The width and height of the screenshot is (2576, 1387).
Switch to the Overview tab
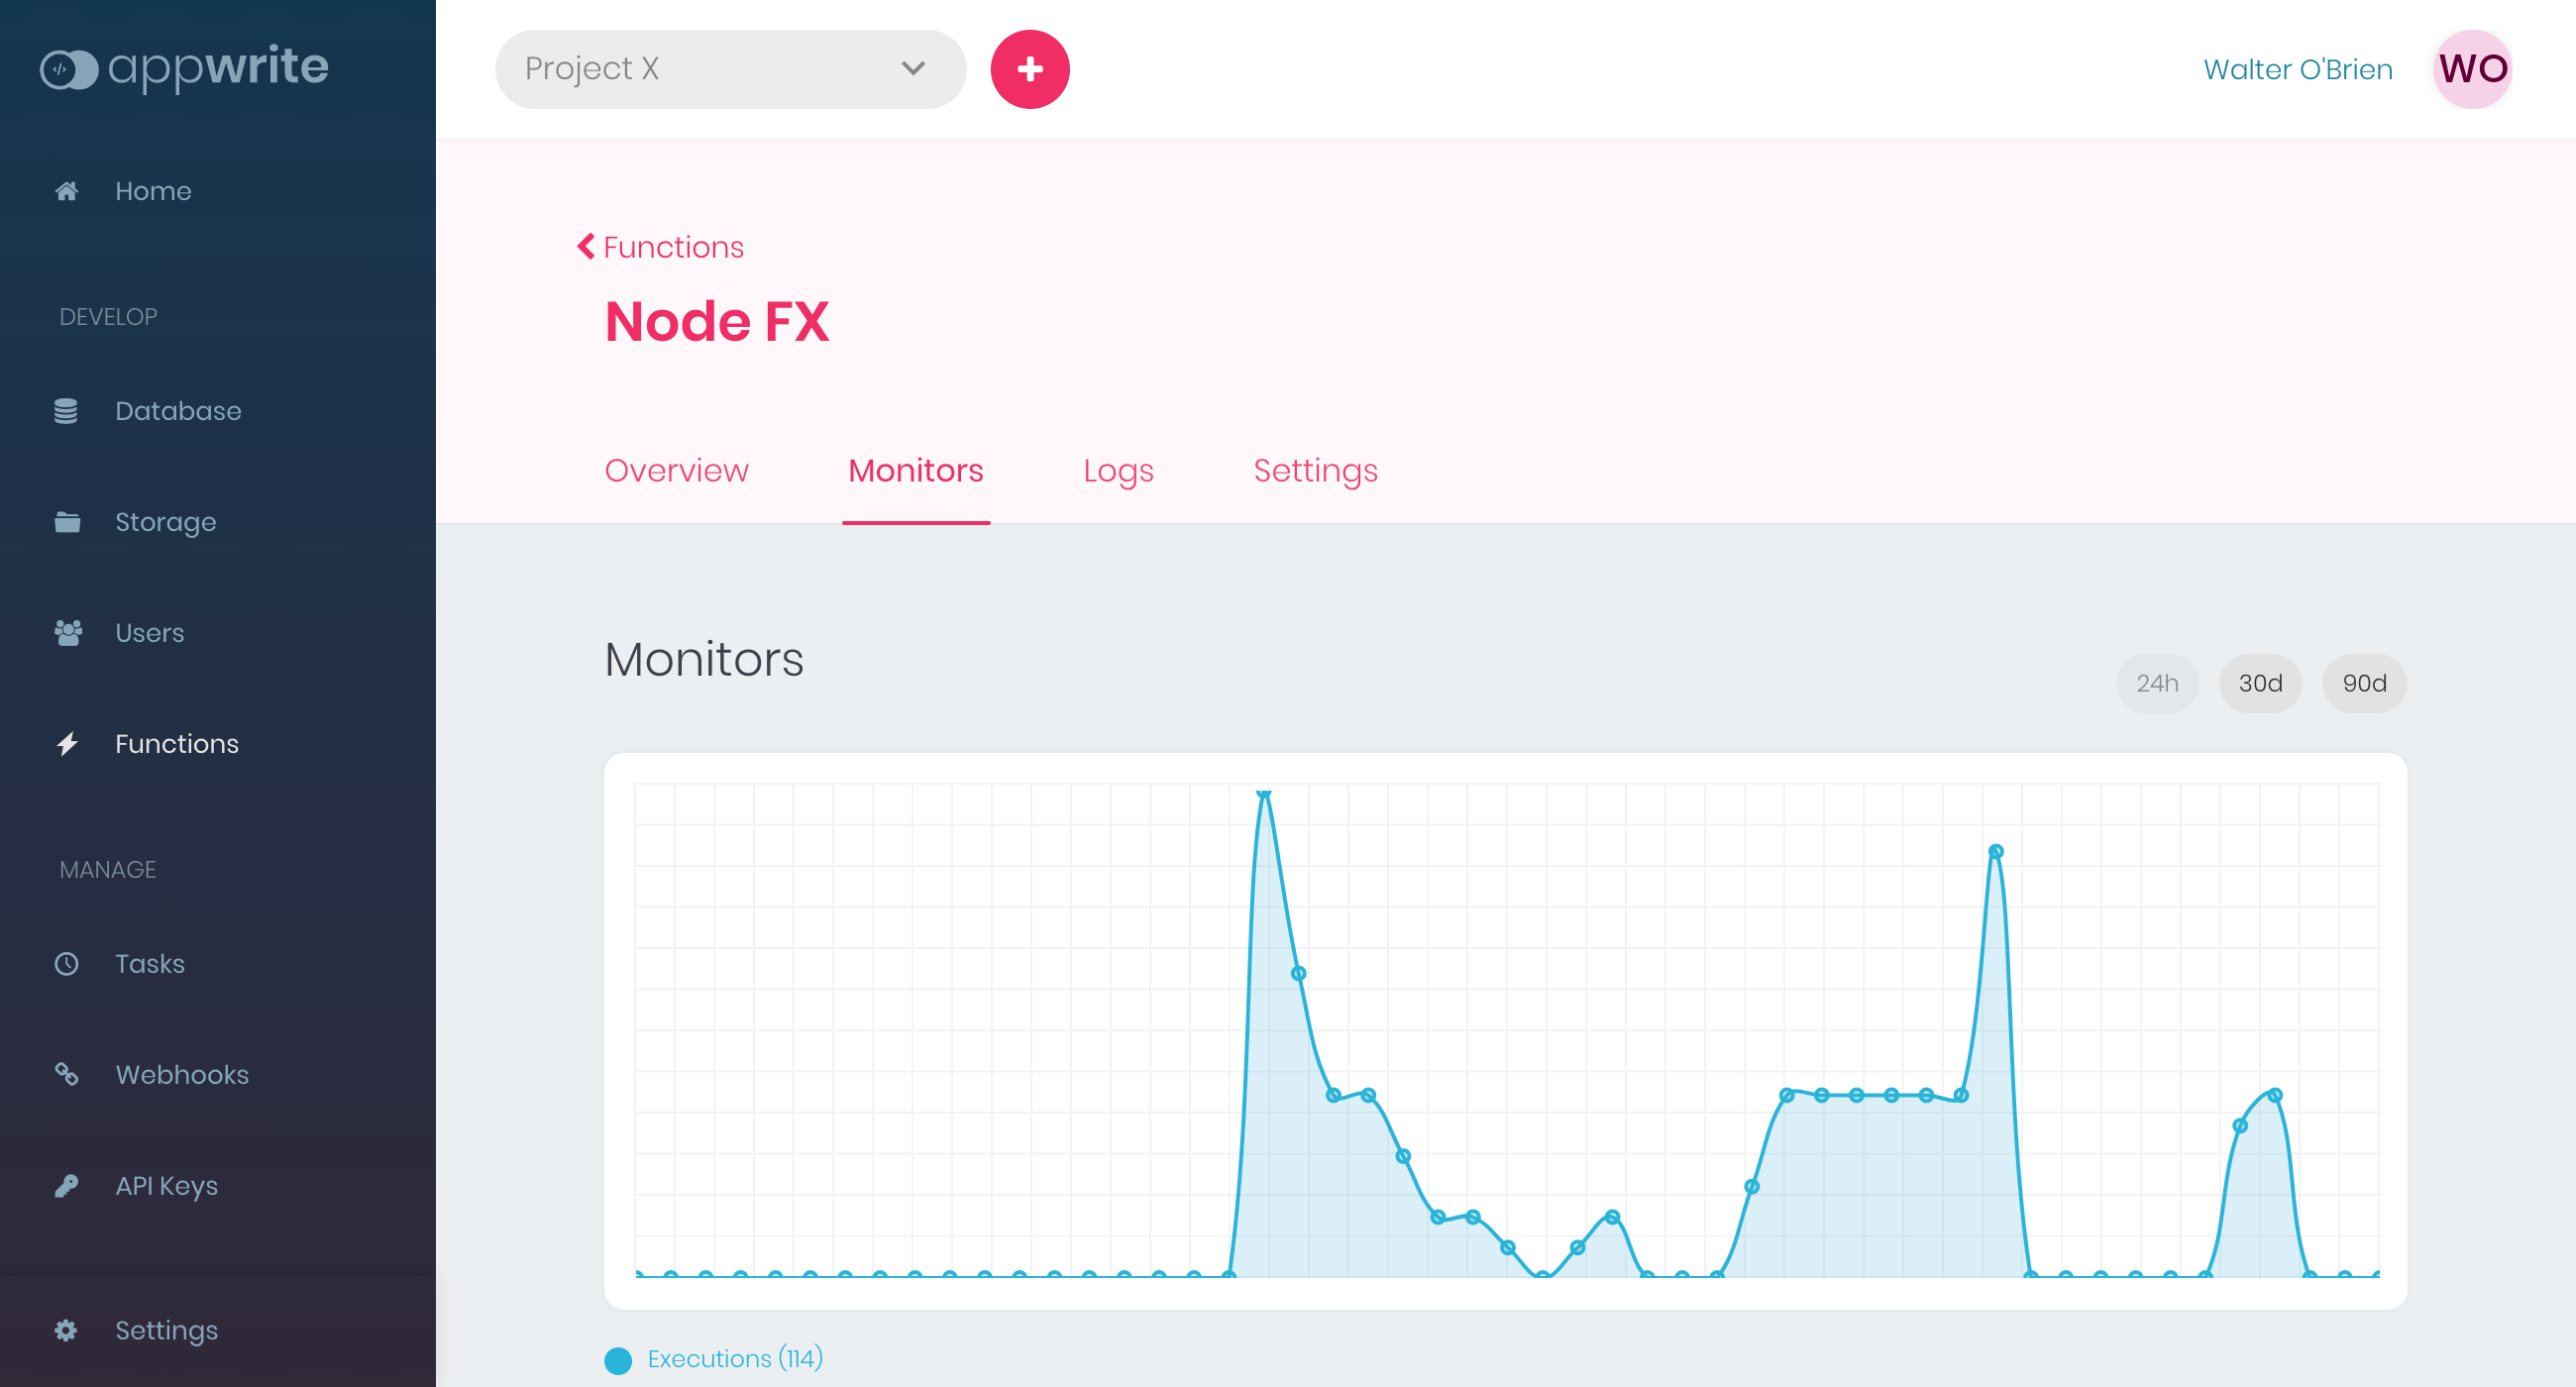tap(677, 470)
